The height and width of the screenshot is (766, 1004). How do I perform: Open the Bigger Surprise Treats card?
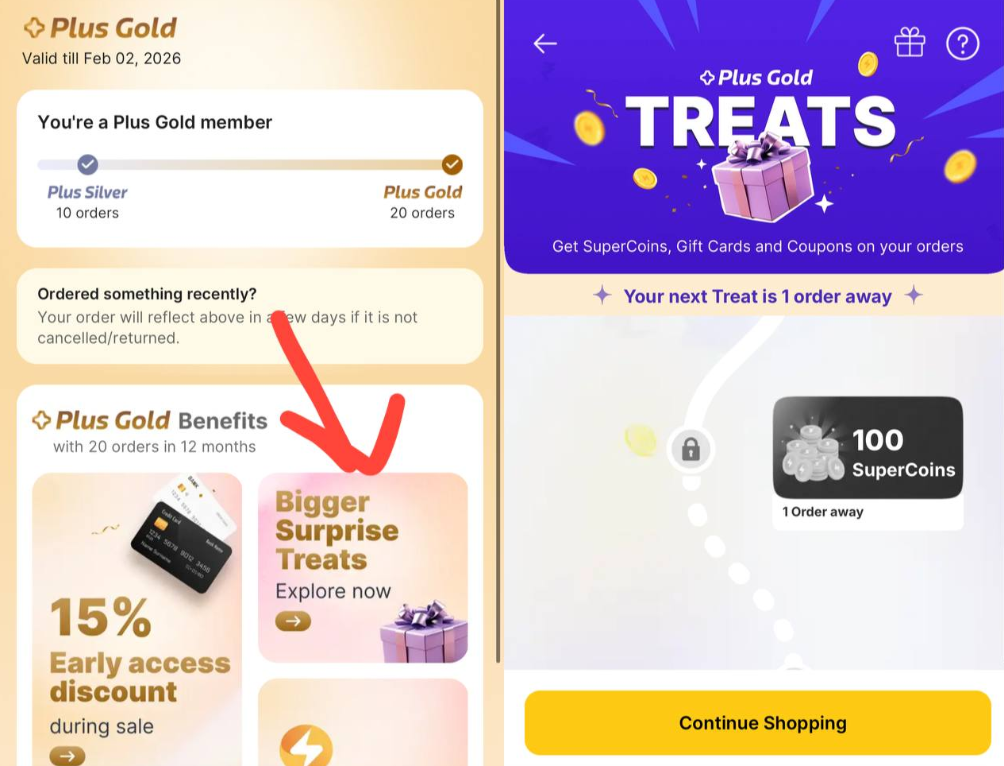coord(363,567)
